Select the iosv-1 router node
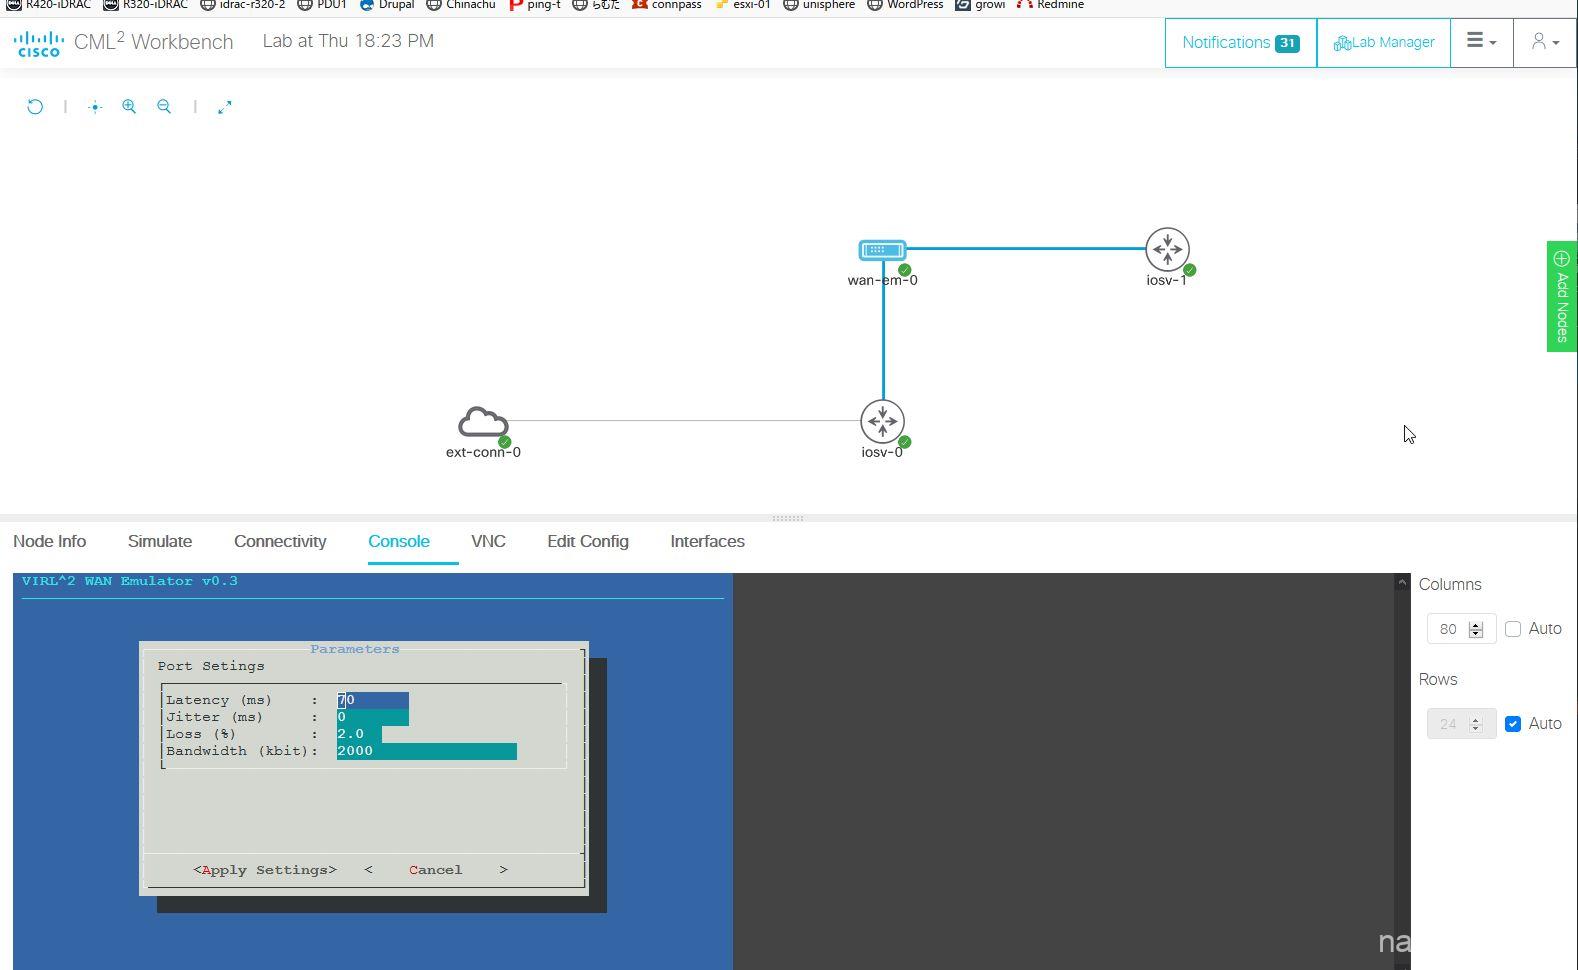1578x970 pixels. pyautogui.click(x=1167, y=249)
